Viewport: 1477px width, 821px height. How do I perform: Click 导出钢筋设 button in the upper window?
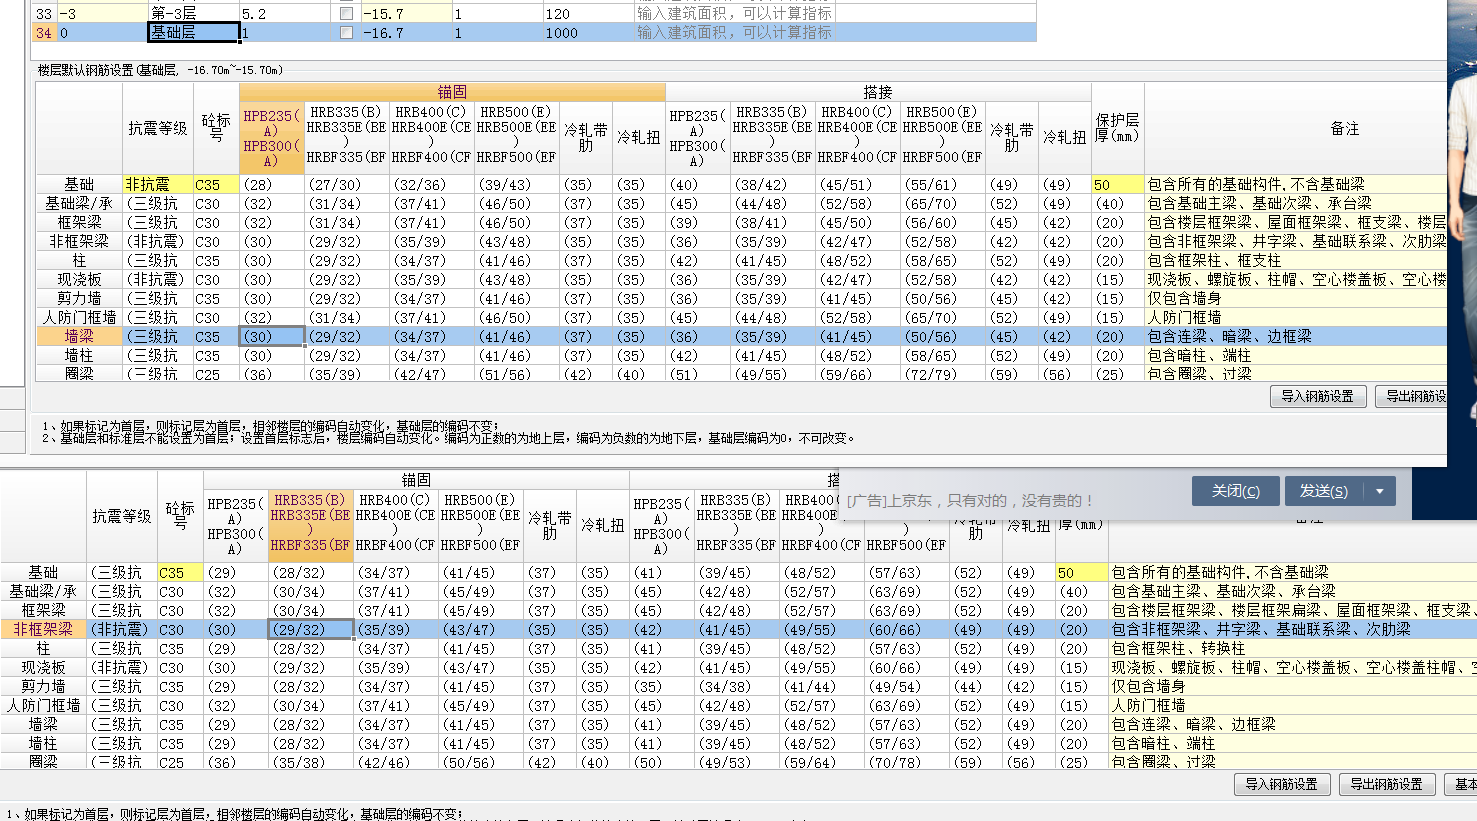pyautogui.click(x=1411, y=396)
